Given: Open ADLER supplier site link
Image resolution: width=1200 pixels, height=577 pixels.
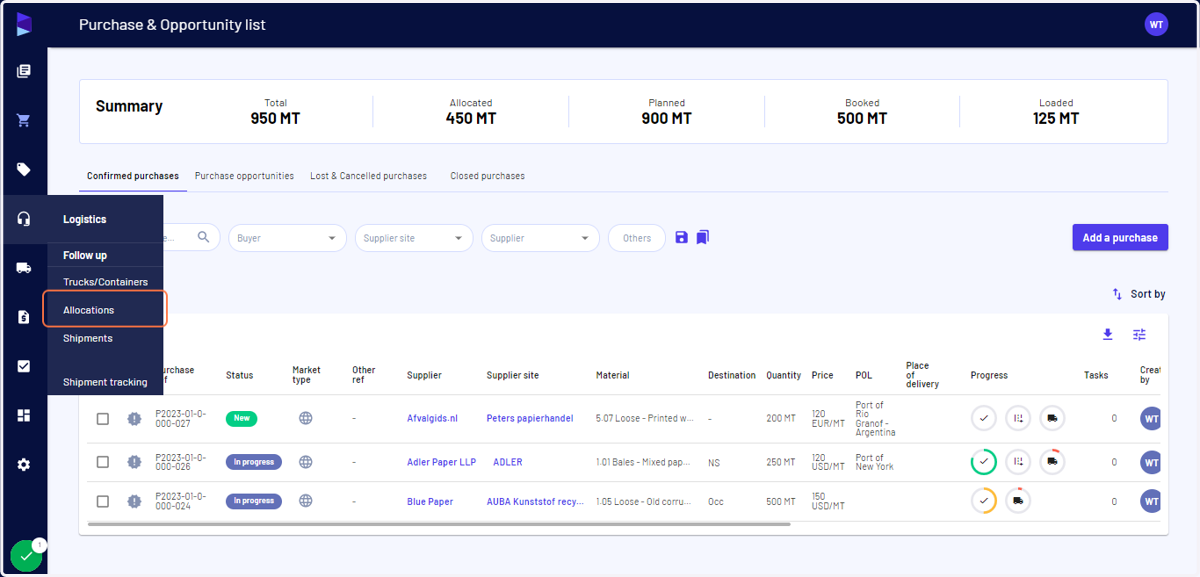Looking at the screenshot, I should tap(508, 462).
